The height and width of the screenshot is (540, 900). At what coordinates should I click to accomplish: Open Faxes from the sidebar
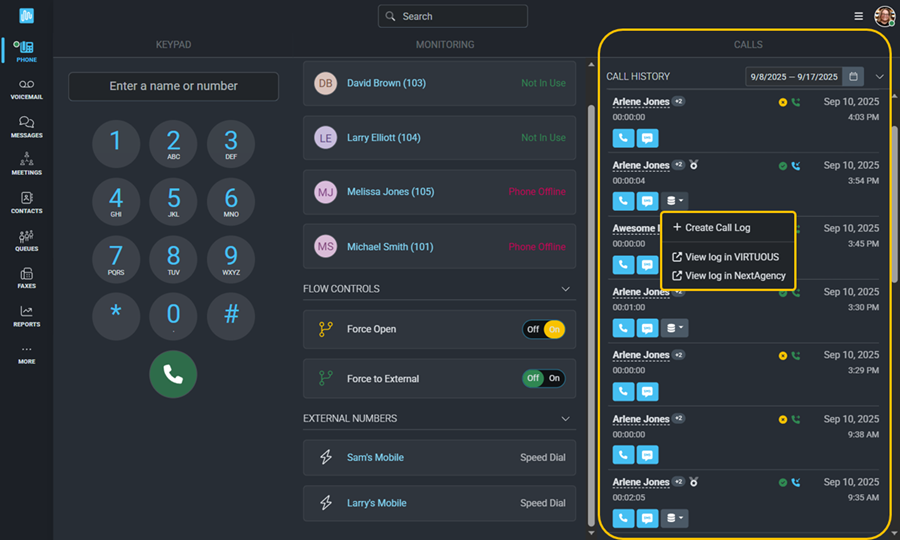[26, 278]
